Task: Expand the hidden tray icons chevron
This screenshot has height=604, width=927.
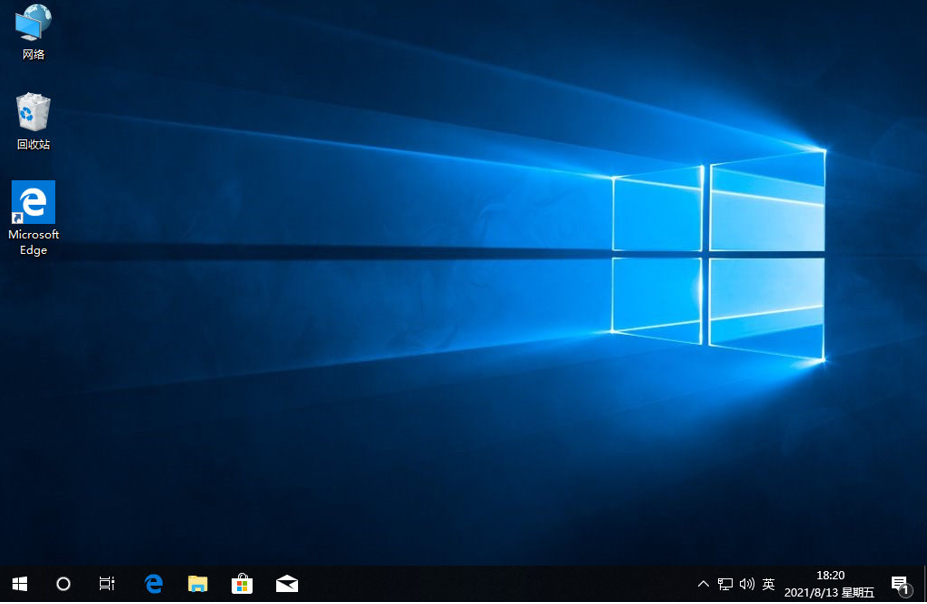Action: coord(703,584)
